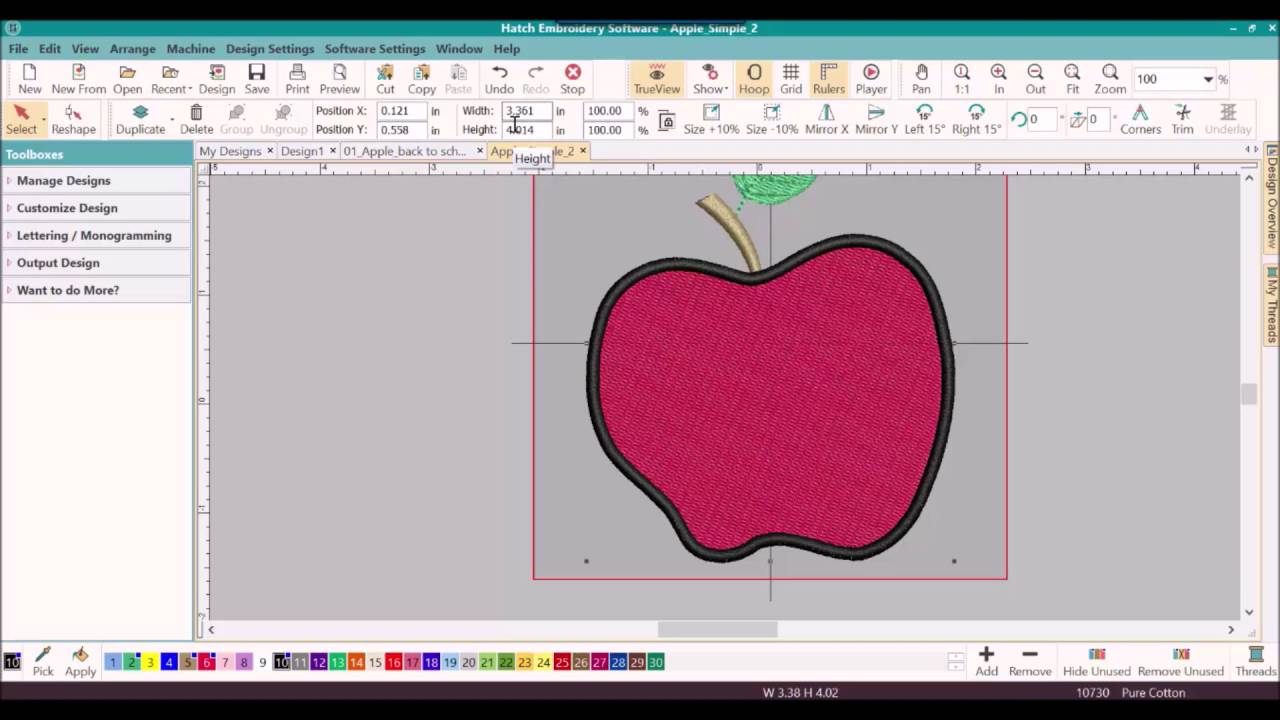Increase Size by 10%
This screenshot has height=720, width=1280.
(x=711, y=119)
